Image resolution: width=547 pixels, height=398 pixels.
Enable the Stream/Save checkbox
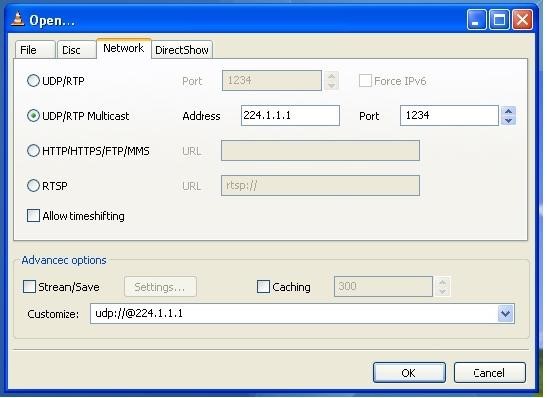tap(29, 287)
